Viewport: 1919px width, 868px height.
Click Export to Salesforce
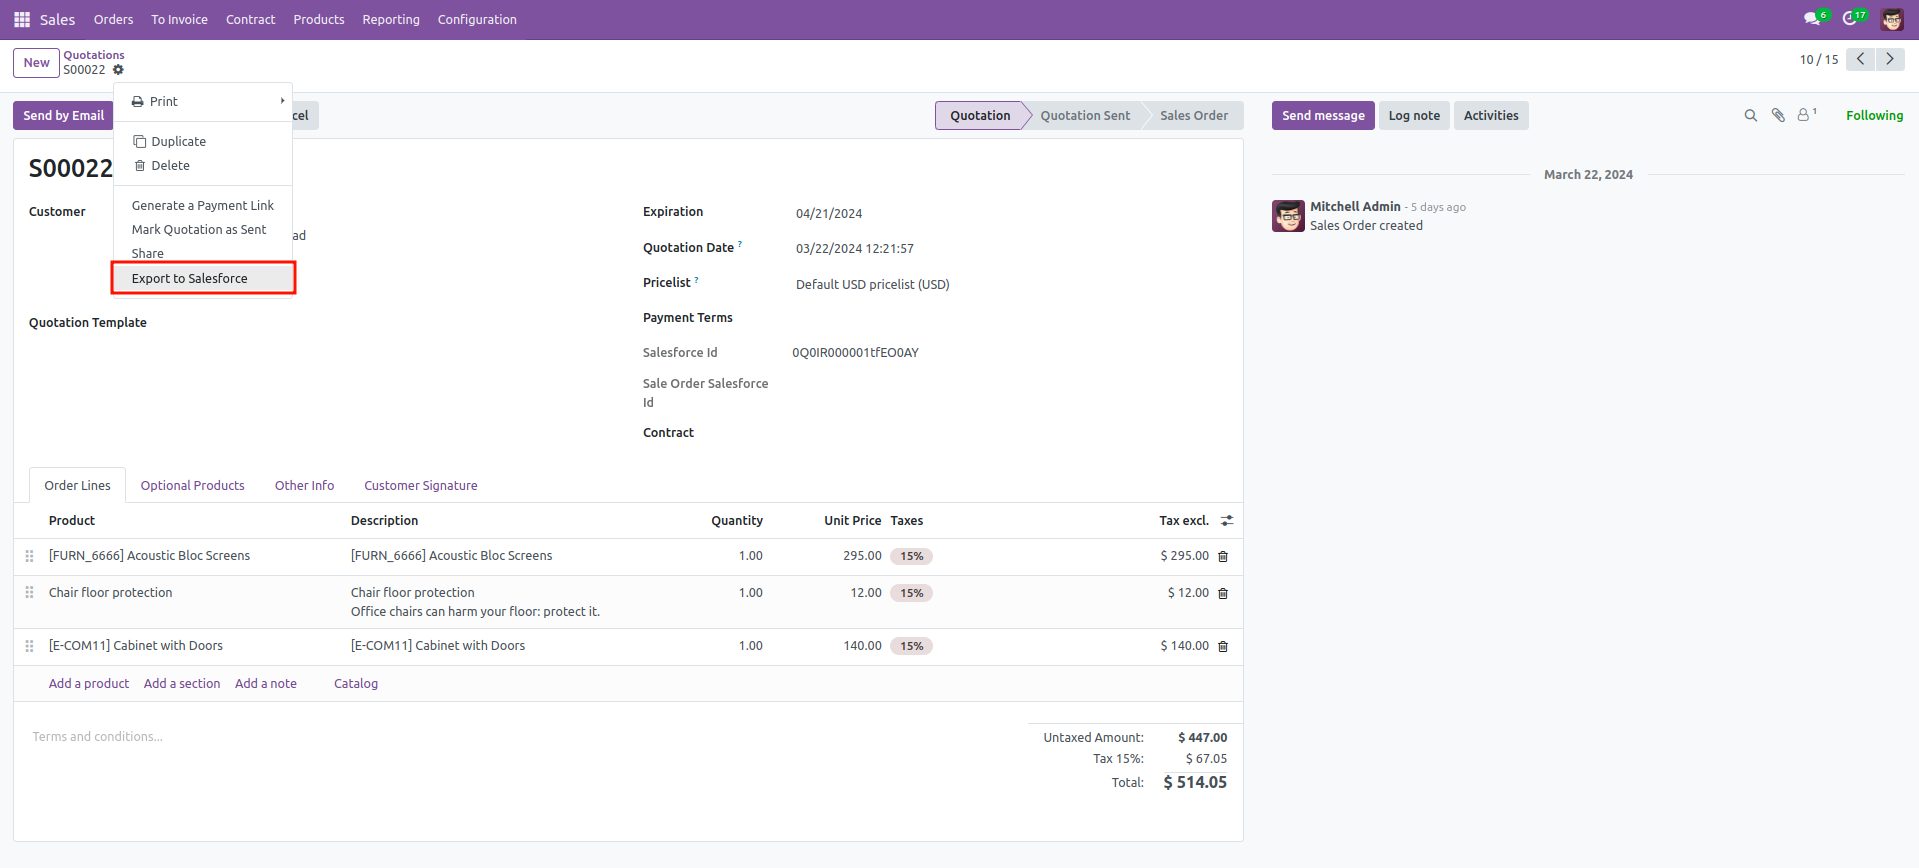coord(203,279)
